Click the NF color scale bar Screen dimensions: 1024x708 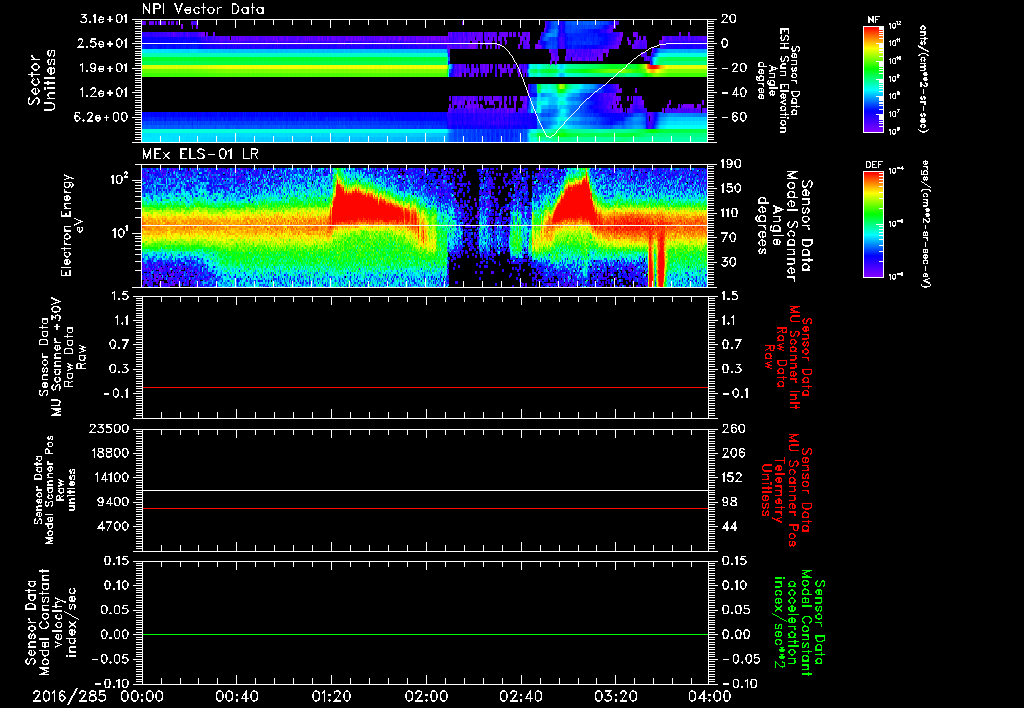tap(874, 78)
